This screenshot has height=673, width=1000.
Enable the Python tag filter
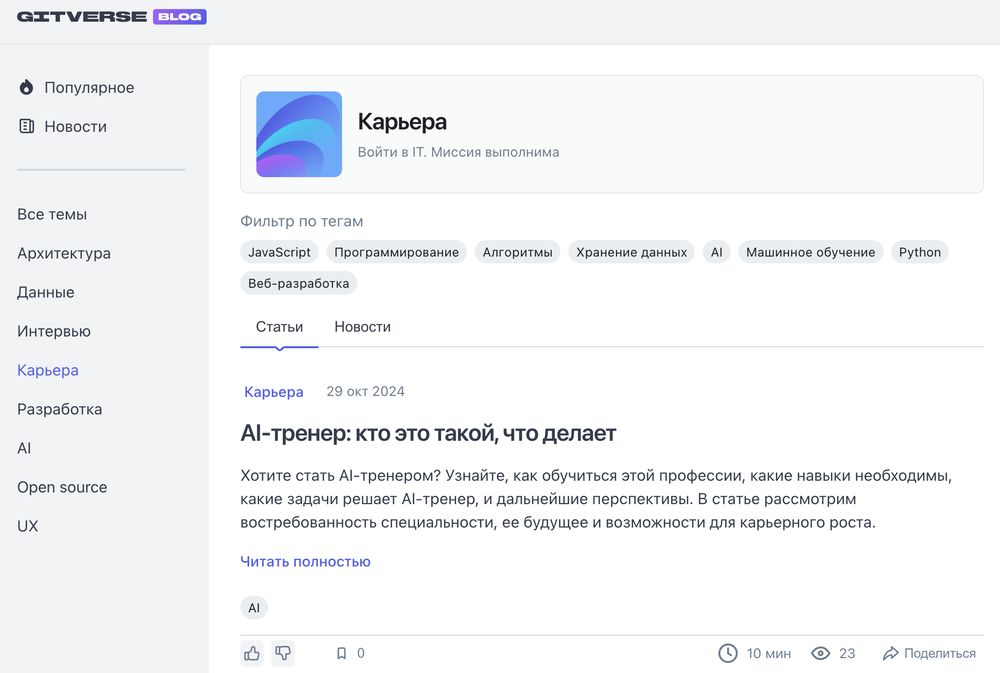(x=919, y=252)
